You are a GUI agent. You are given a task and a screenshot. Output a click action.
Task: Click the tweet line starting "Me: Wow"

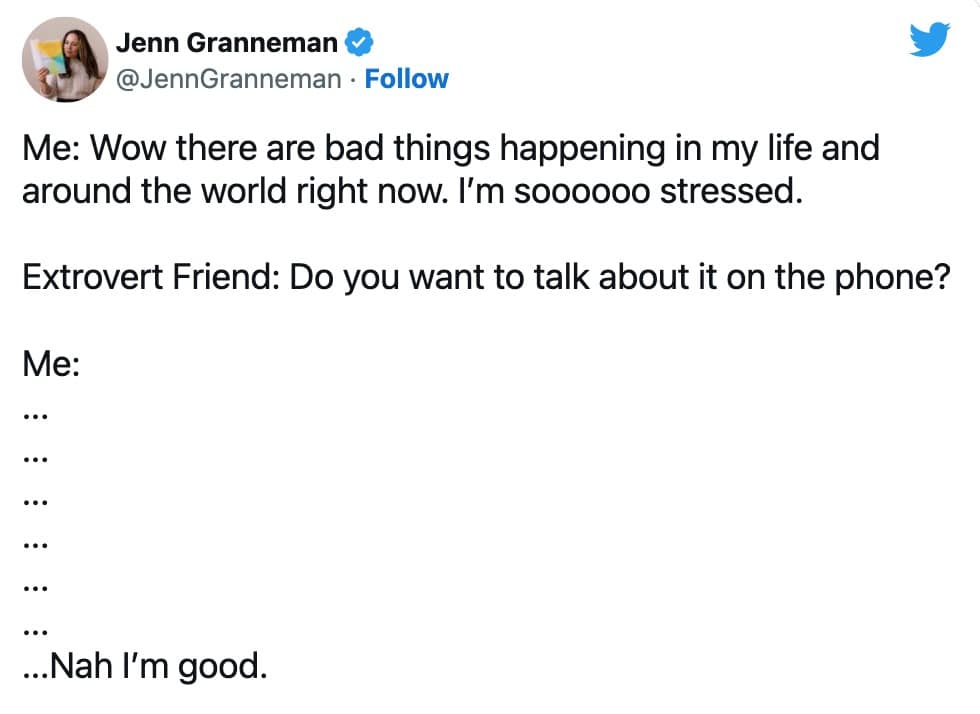click(450, 149)
